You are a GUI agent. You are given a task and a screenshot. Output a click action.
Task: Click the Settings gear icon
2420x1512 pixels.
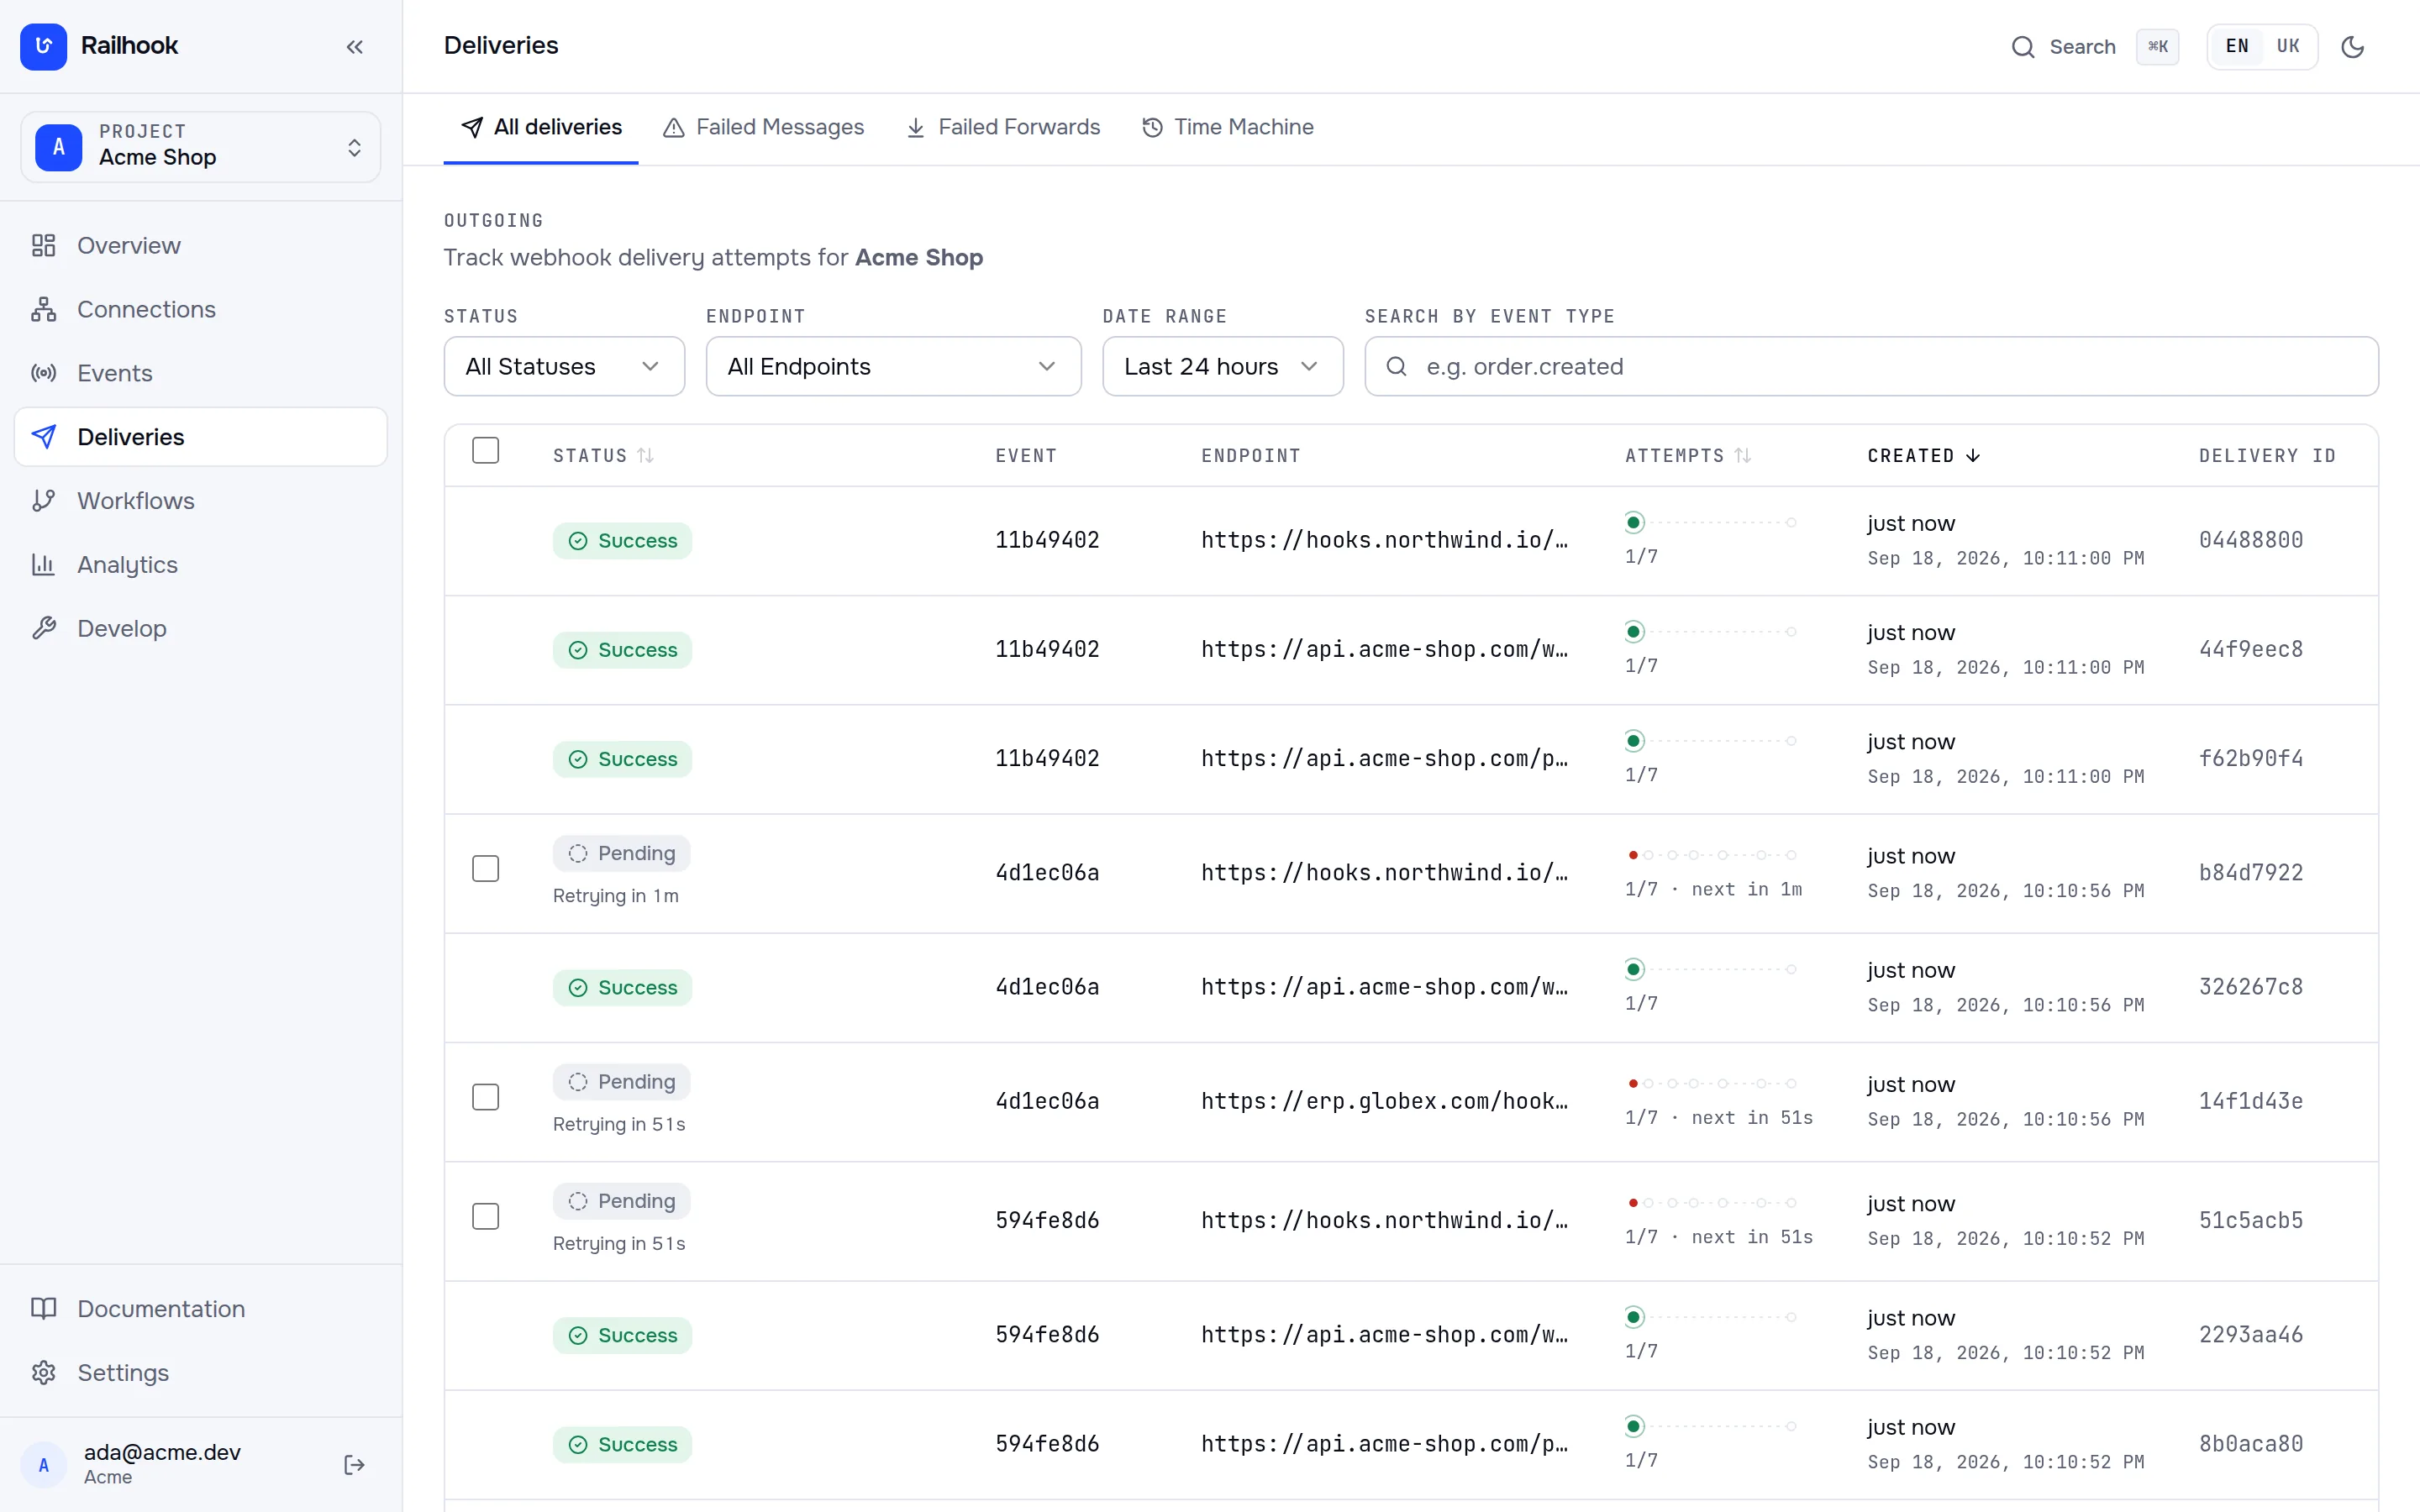43,1372
